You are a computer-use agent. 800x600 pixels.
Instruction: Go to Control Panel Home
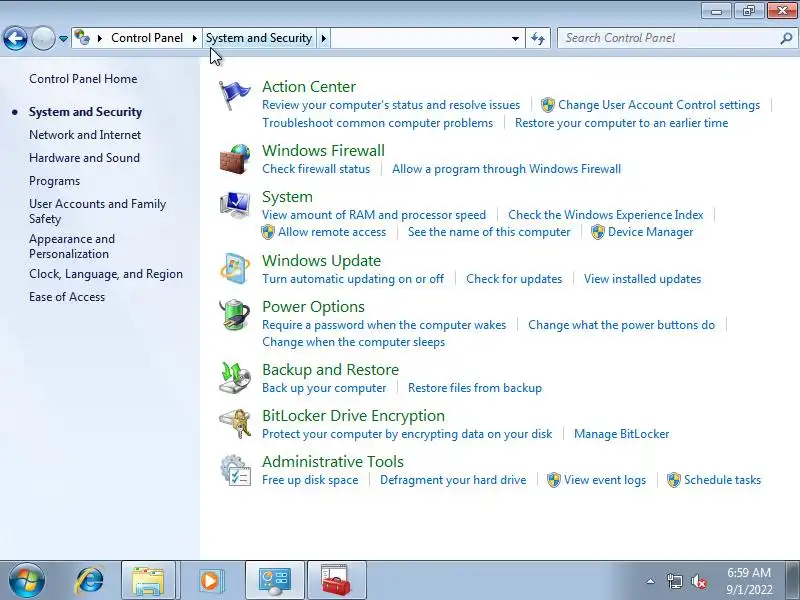tap(83, 79)
